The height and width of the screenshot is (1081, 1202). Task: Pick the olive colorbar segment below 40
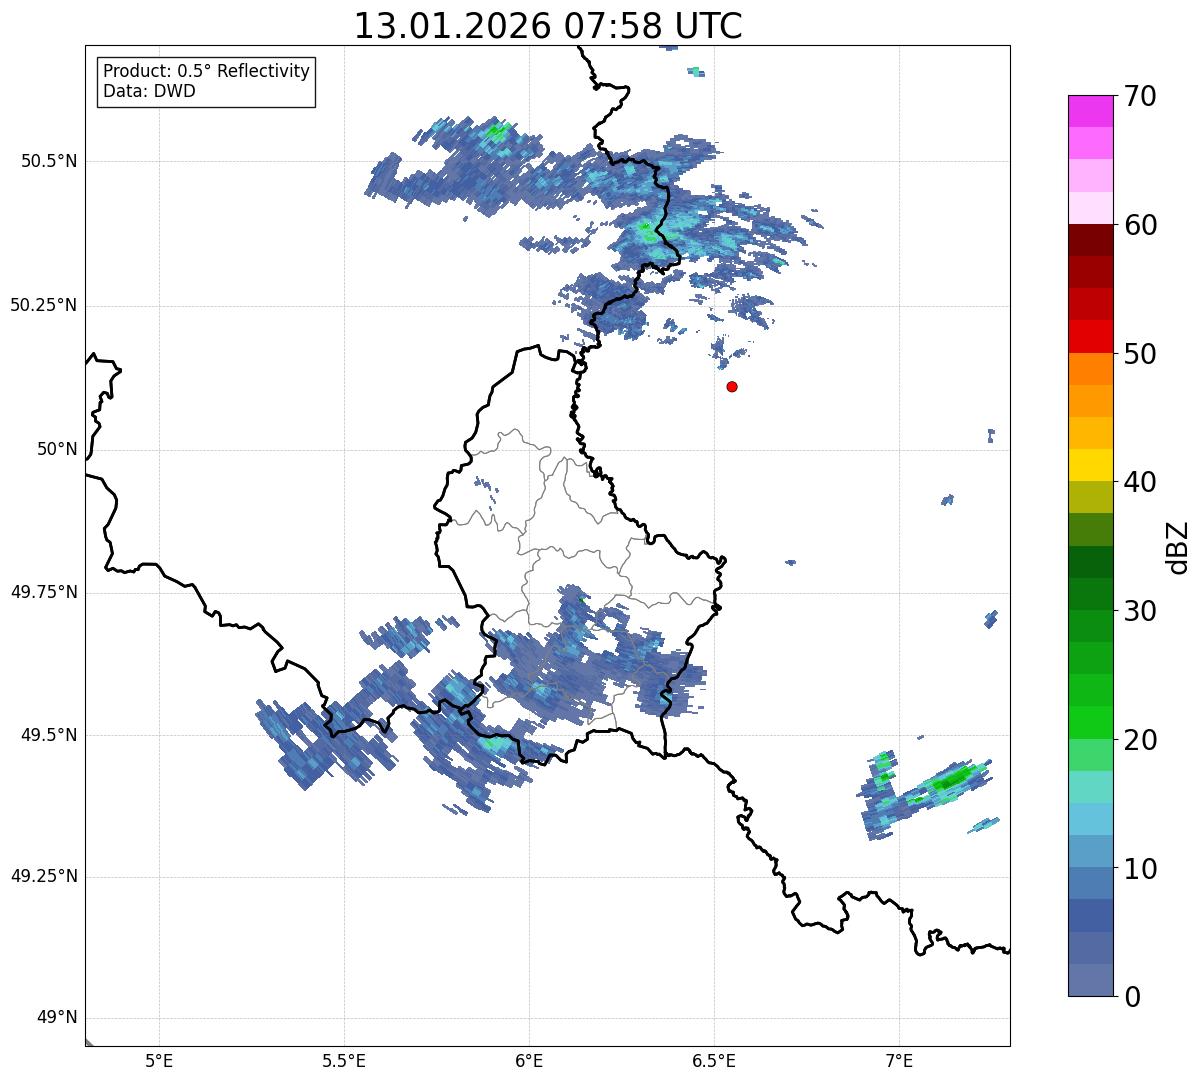1091,497
